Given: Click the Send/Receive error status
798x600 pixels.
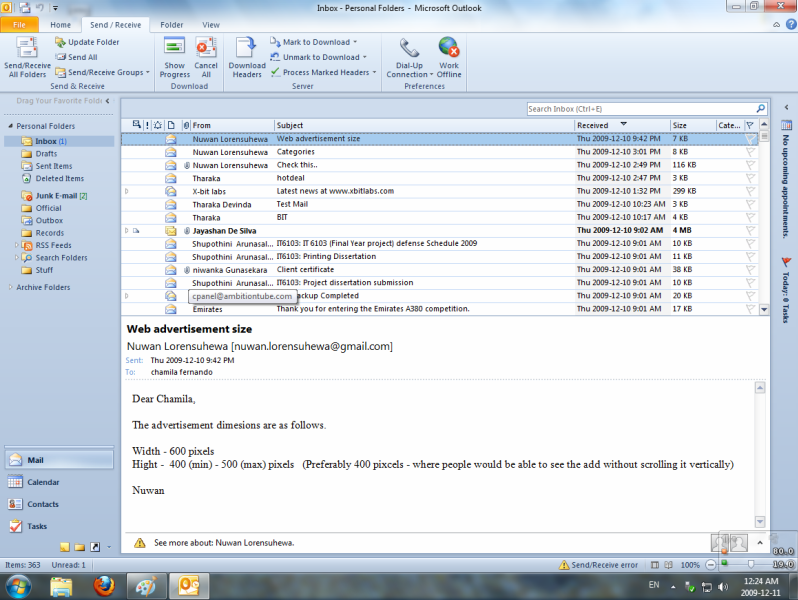Looking at the screenshot, I should (x=598, y=565).
